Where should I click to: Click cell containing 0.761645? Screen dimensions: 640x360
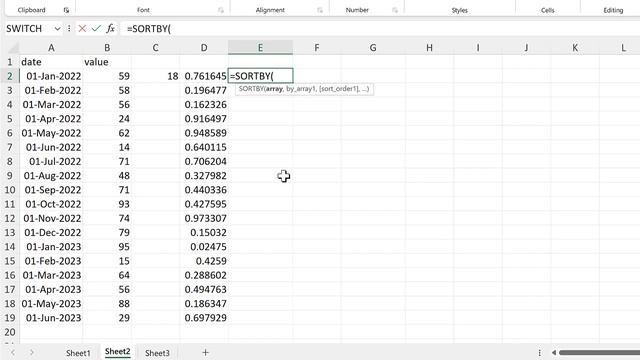tap(204, 76)
